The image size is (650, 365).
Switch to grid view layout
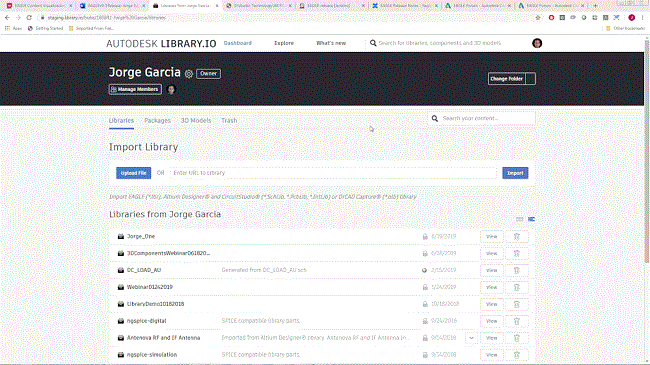(519, 219)
